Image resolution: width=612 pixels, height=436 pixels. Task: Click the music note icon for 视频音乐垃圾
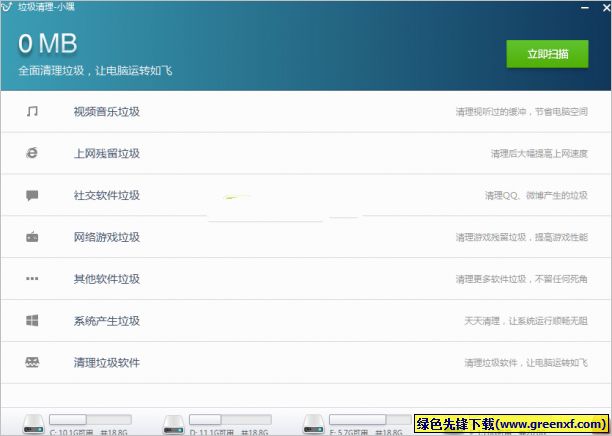32,111
